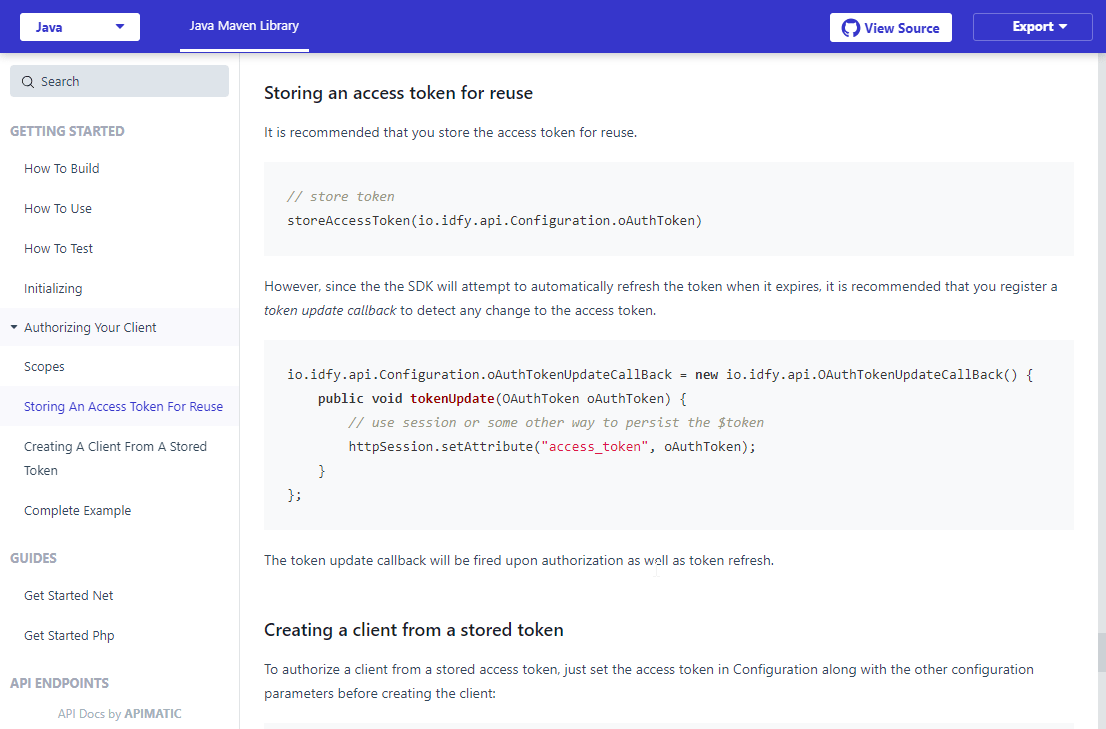The image size is (1106, 729).
Task: Switch to the Java Maven Library tab
Action: coord(244,27)
